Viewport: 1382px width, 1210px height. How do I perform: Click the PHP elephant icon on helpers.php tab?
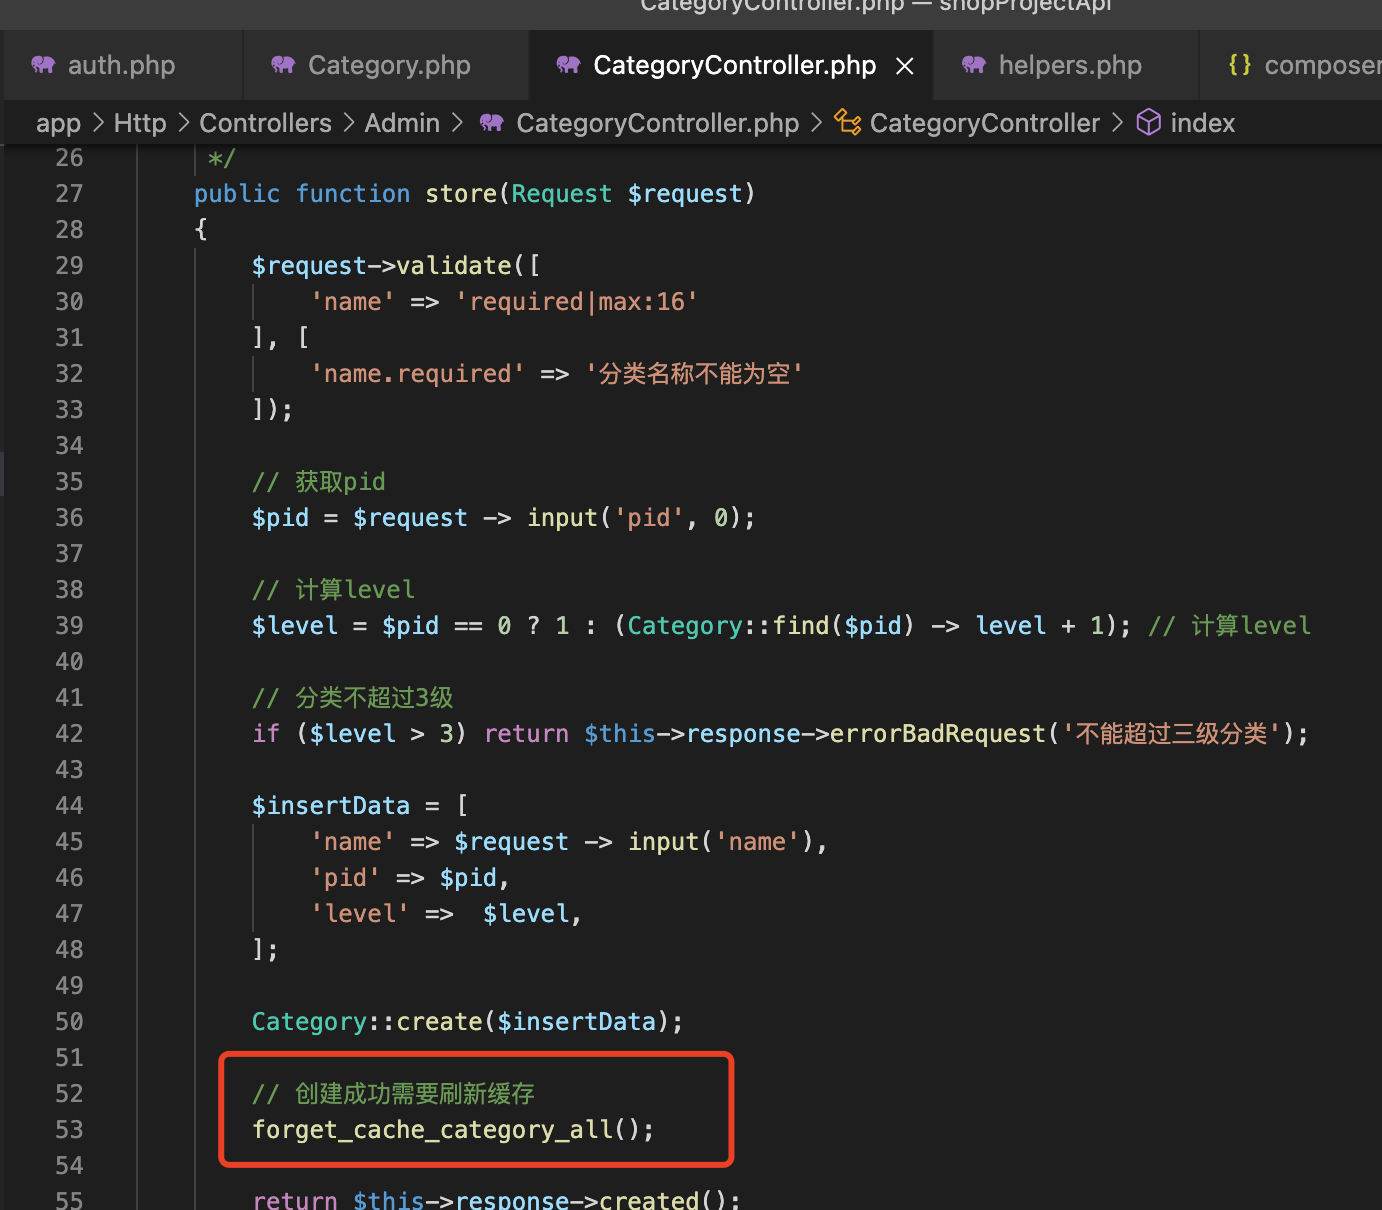point(974,65)
